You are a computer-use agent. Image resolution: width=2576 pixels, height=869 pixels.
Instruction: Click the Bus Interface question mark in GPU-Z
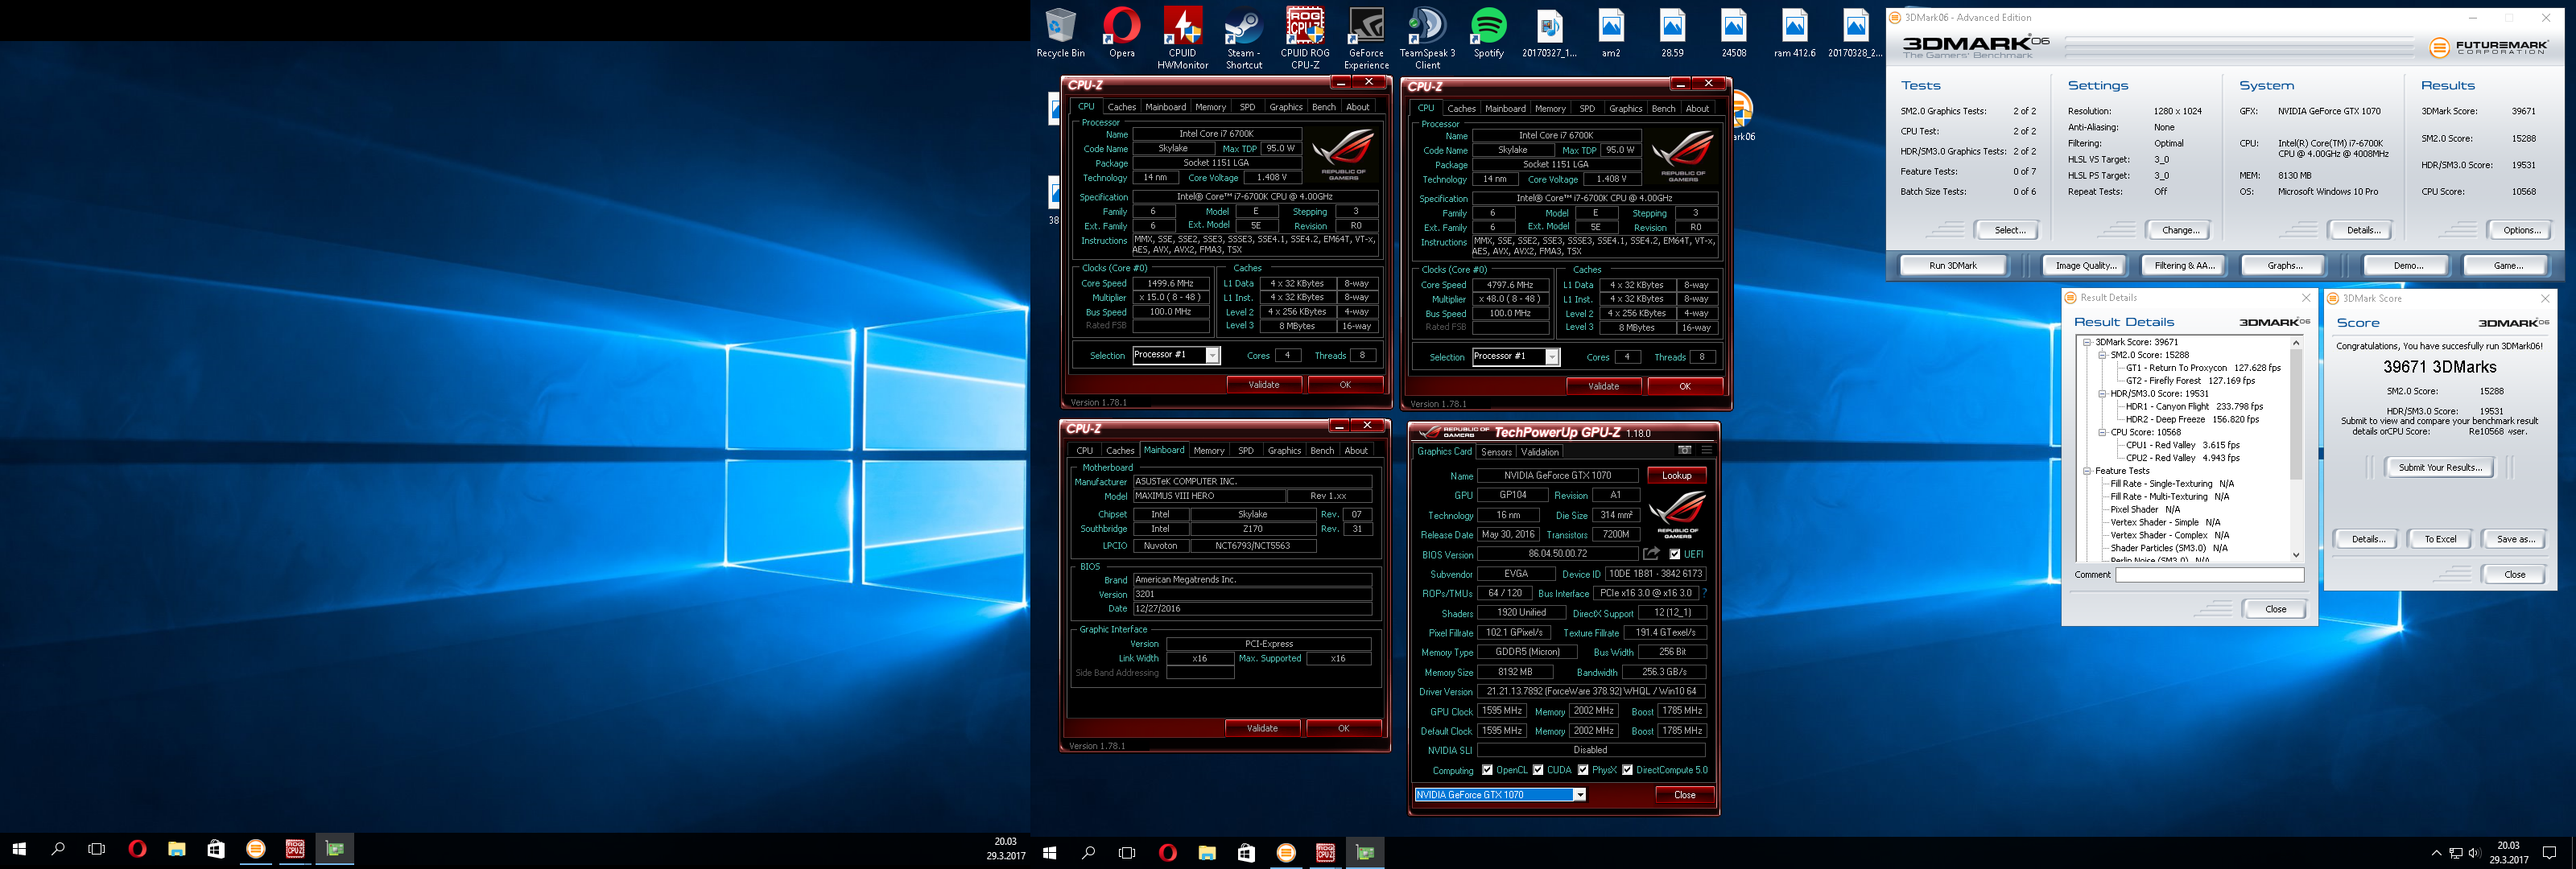click(x=1704, y=593)
